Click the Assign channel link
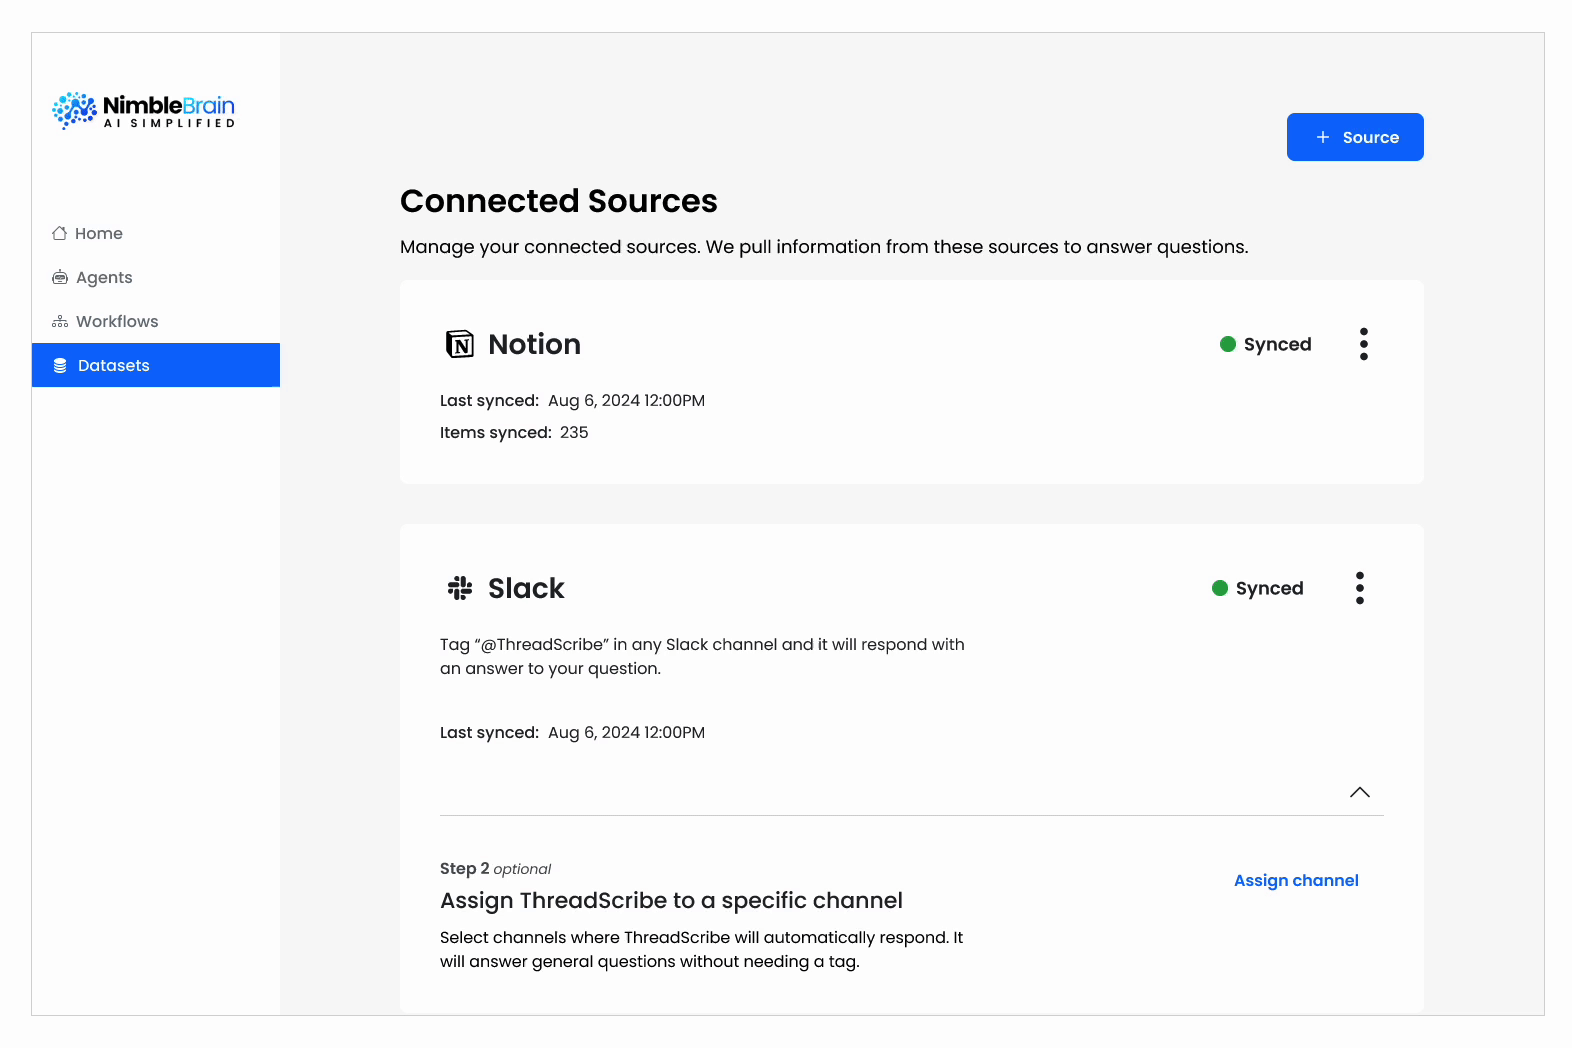 [1296, 880]
